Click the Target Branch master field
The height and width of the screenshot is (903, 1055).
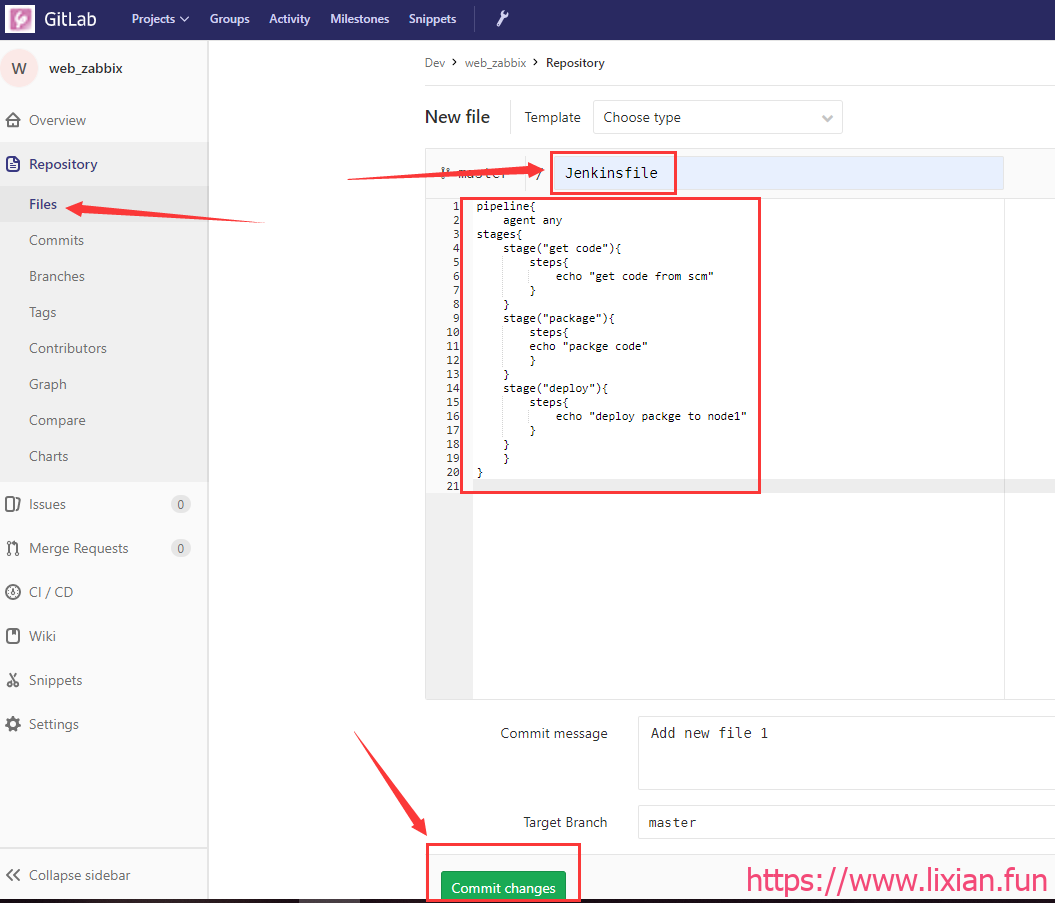[846, 822]
